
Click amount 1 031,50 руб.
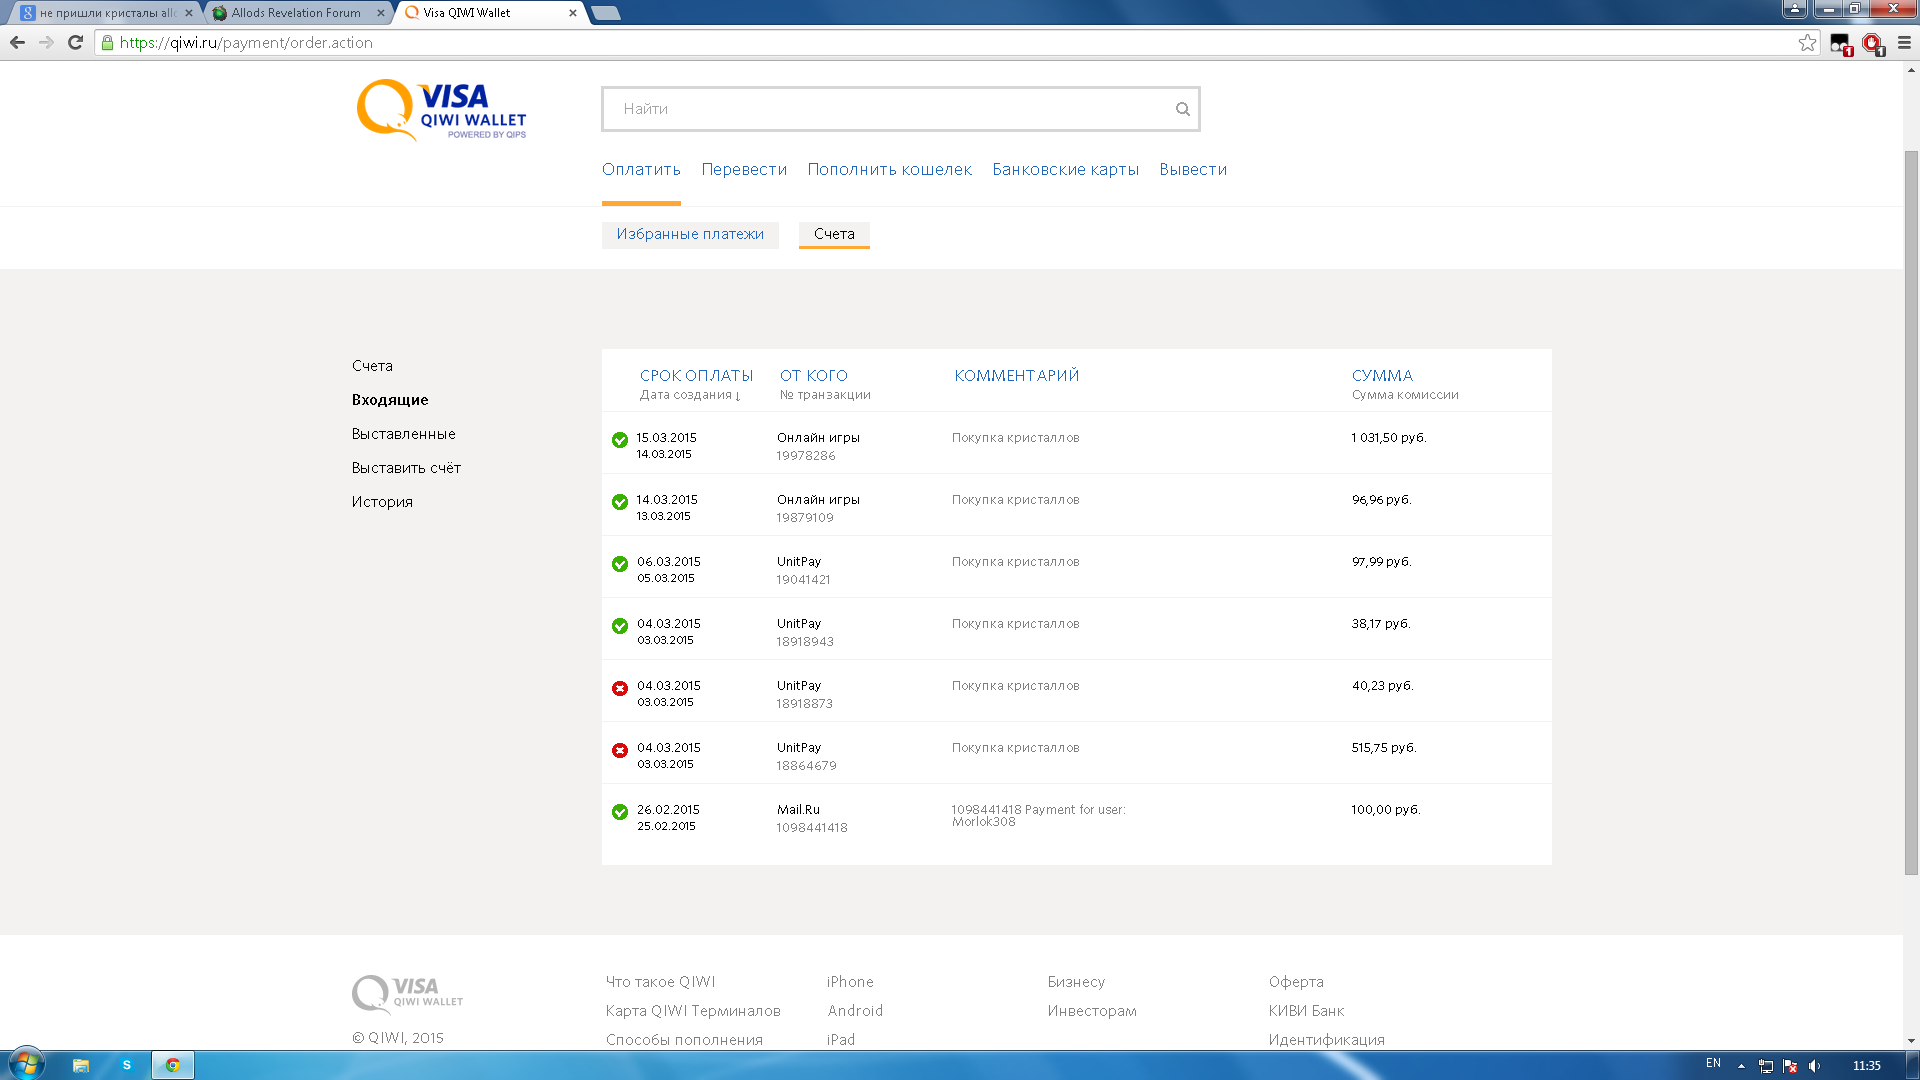[1388, 438]
